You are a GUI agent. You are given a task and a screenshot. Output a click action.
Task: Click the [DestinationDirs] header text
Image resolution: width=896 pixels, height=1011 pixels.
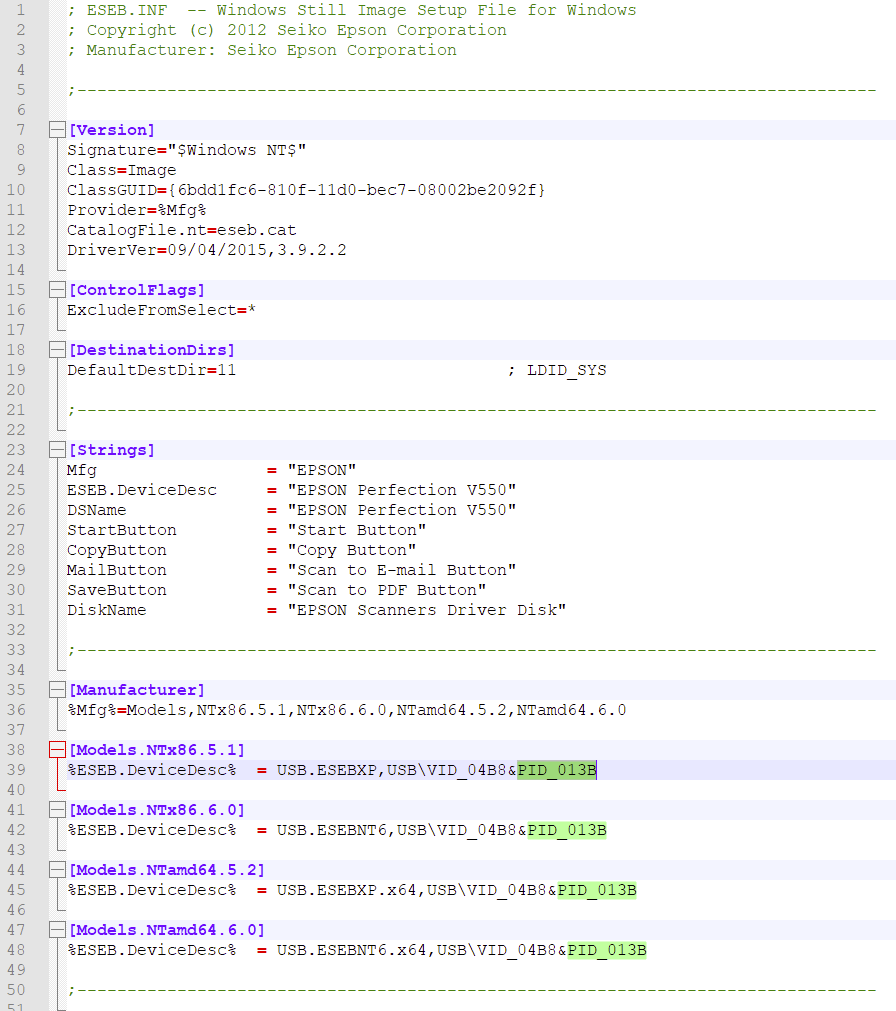pyautogui.click(x=151, y=349)
